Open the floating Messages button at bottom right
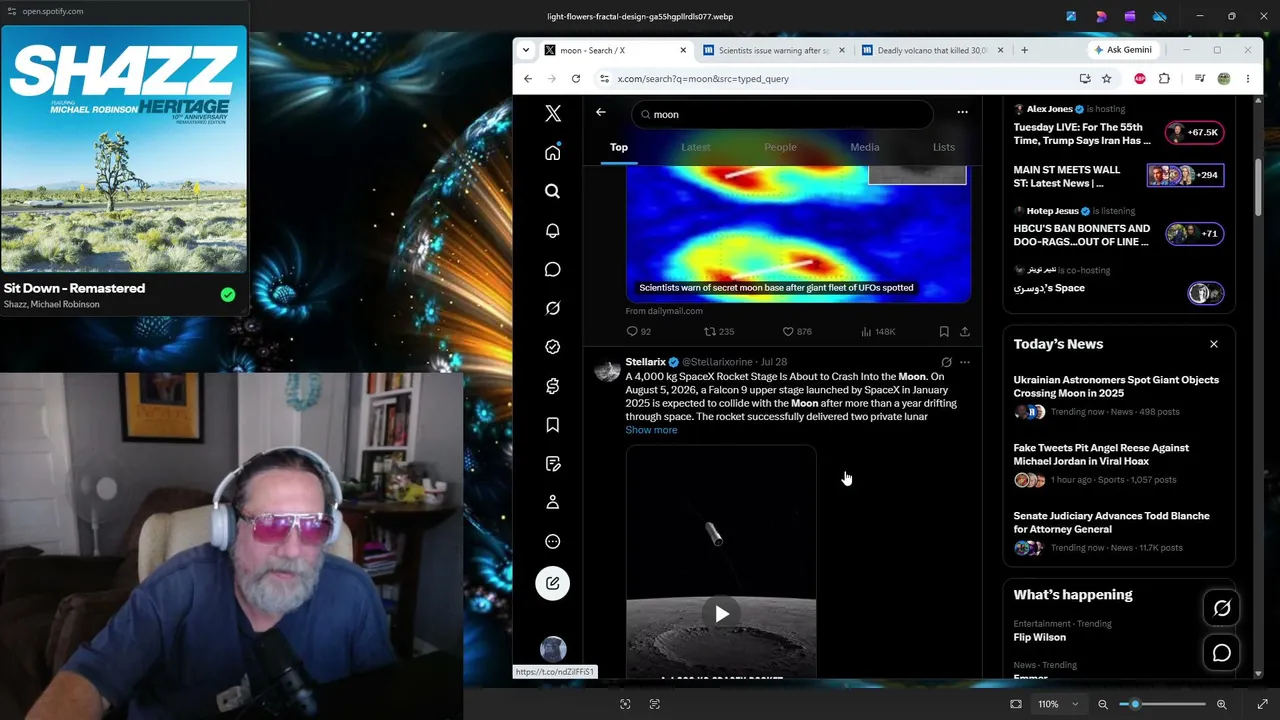Image resolution: width=1280 pixels, height=720 pixels. pos(1222,653)
